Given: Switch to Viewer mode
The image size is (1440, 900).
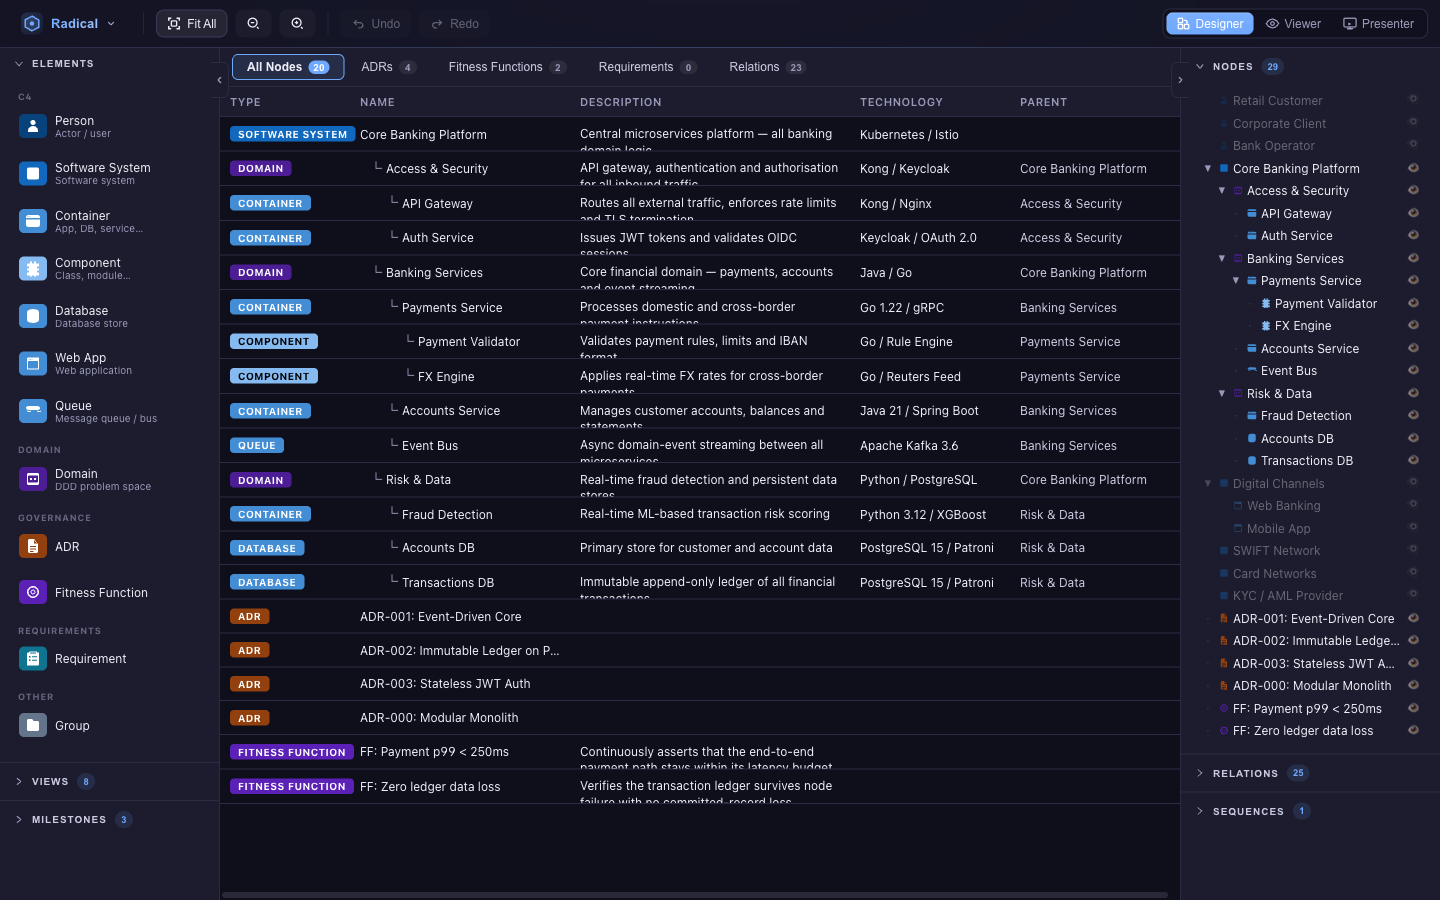Looking at the screenshot, I should pos(1293,24).
